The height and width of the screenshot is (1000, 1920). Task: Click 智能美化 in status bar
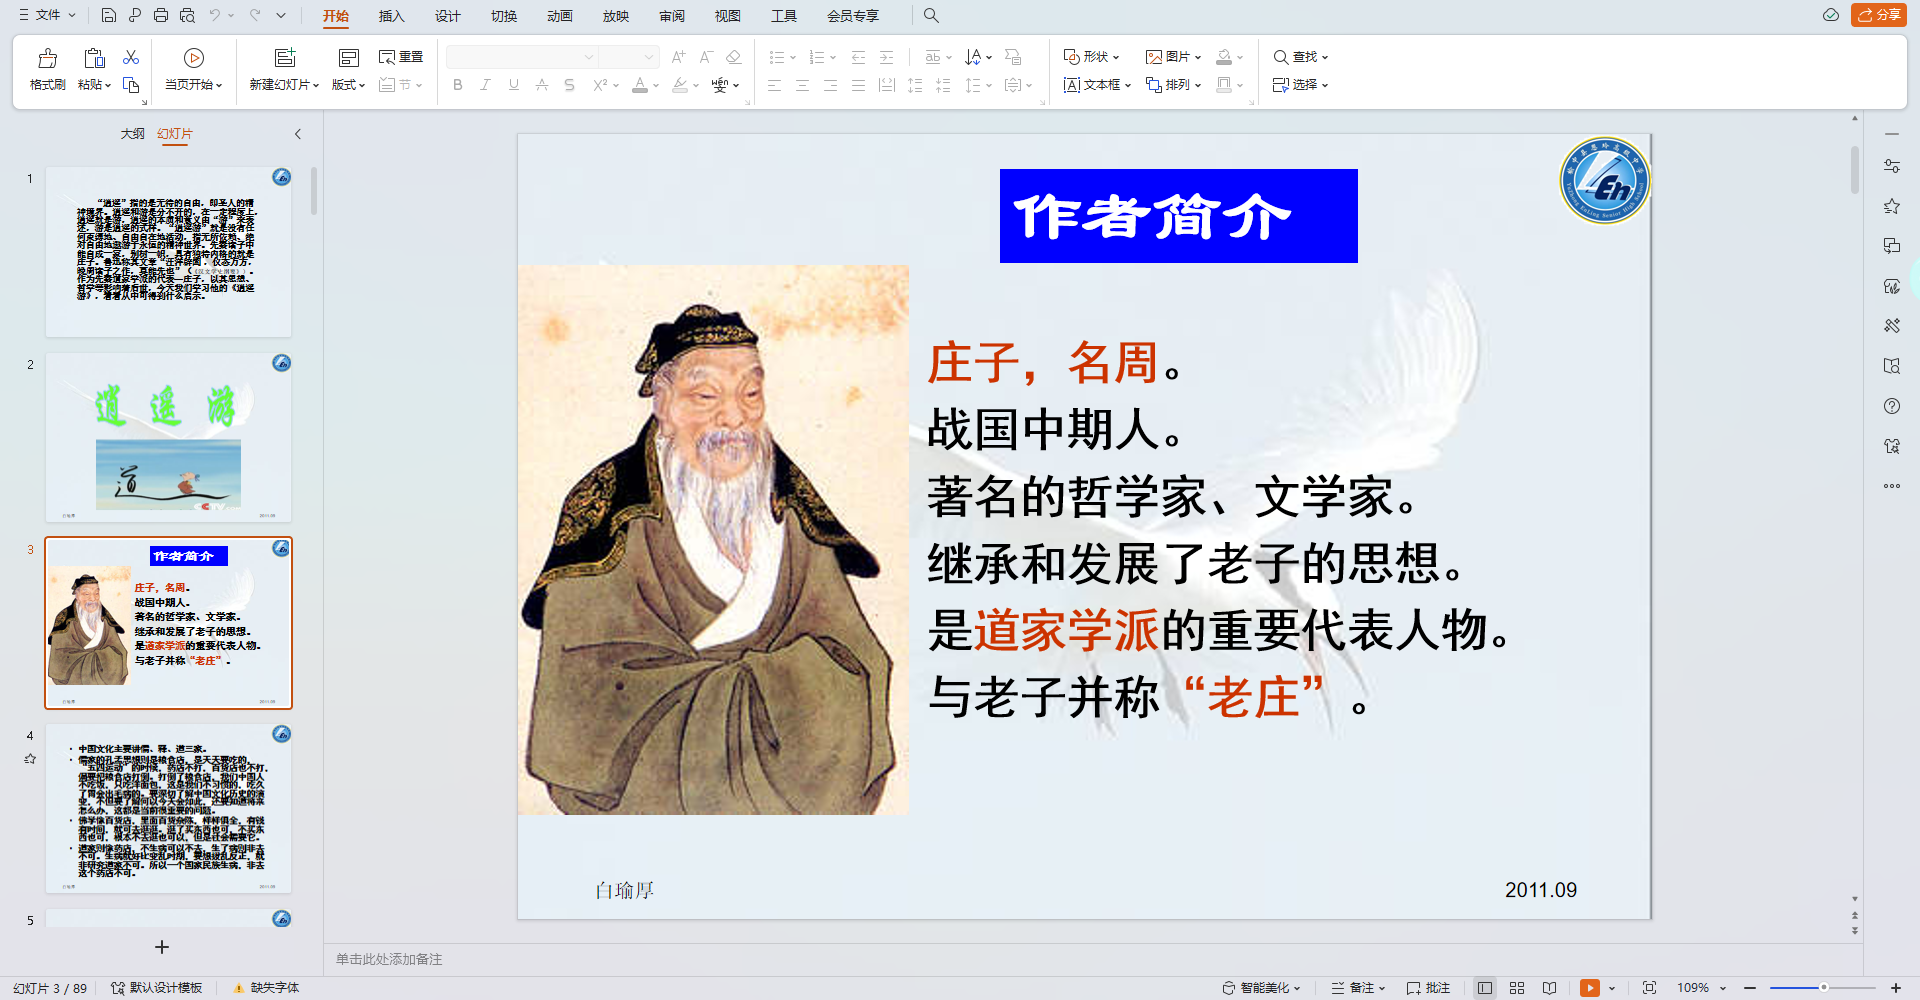[x=1261, y=988]
